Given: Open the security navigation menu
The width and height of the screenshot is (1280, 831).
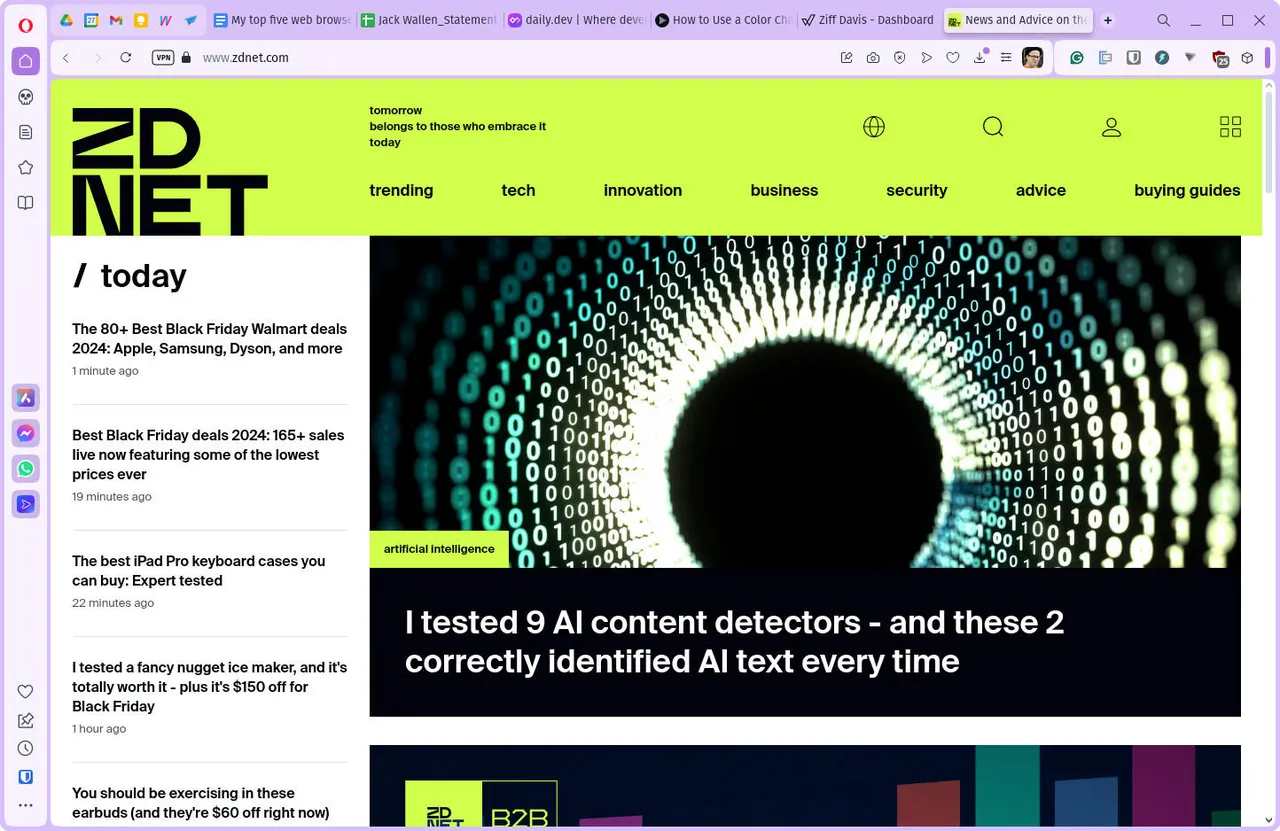Looking at the screenshot, I should 916,190.
